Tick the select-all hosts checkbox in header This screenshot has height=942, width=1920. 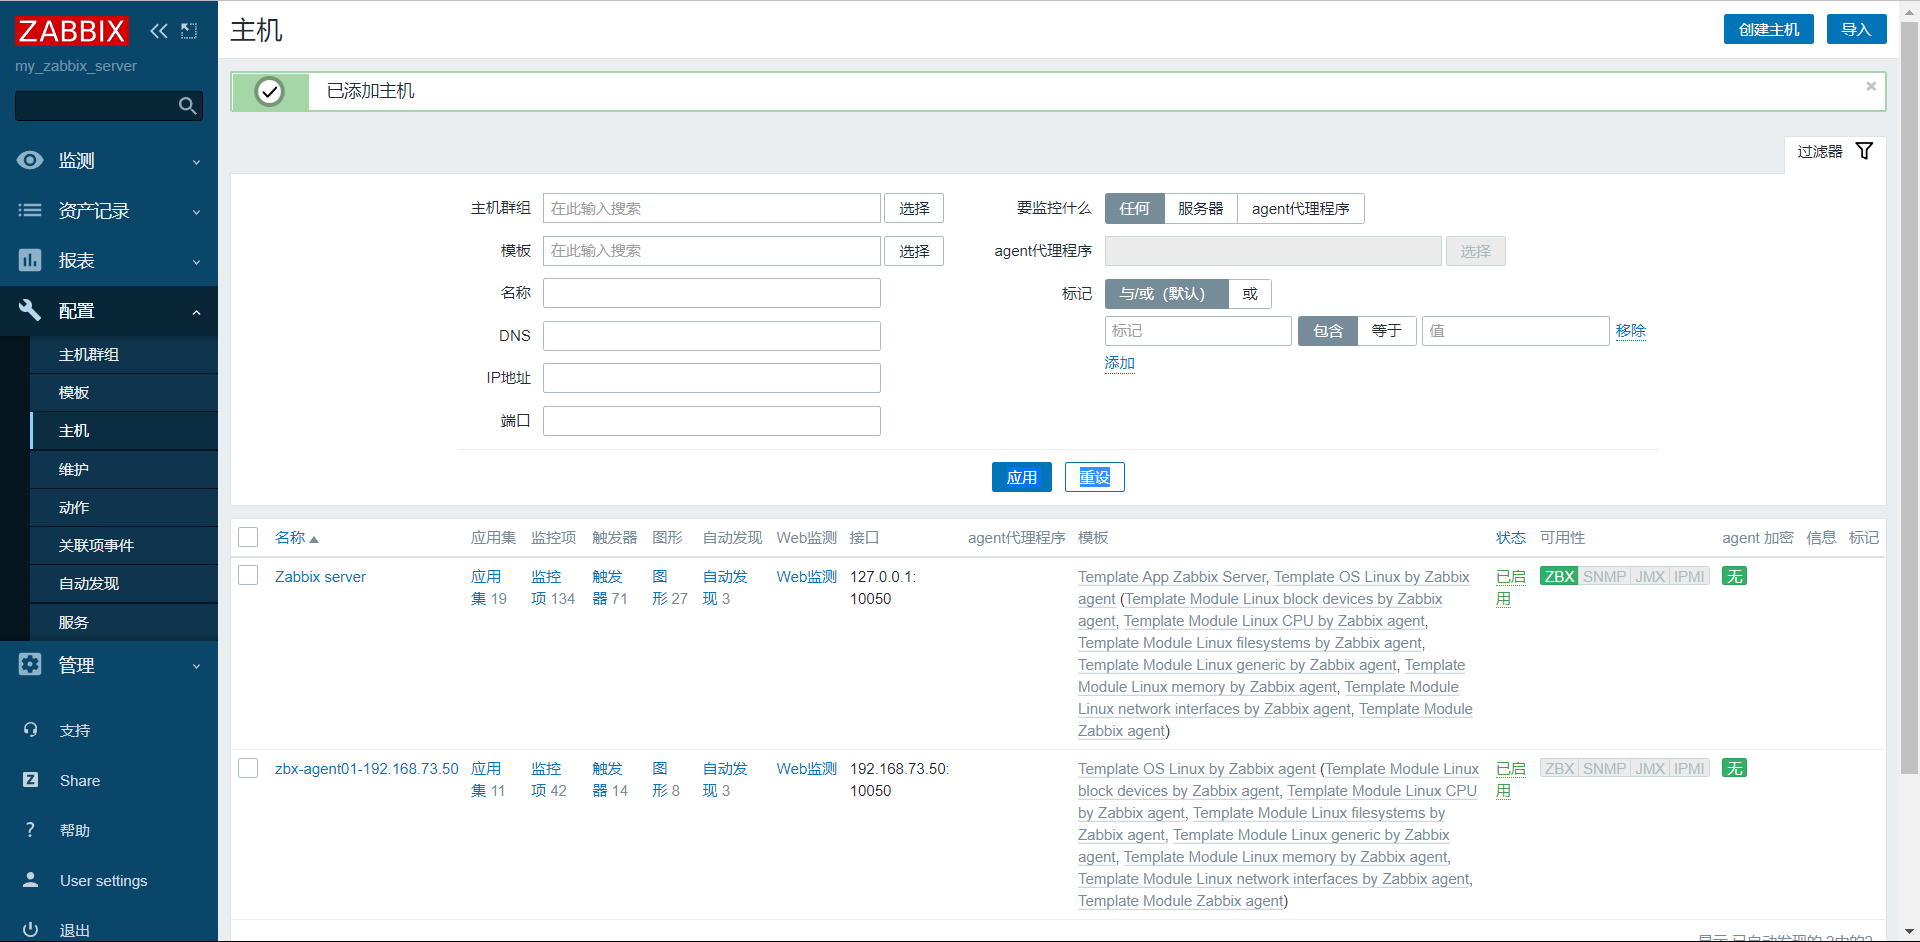pyautogui.click(x=248, y=537)
